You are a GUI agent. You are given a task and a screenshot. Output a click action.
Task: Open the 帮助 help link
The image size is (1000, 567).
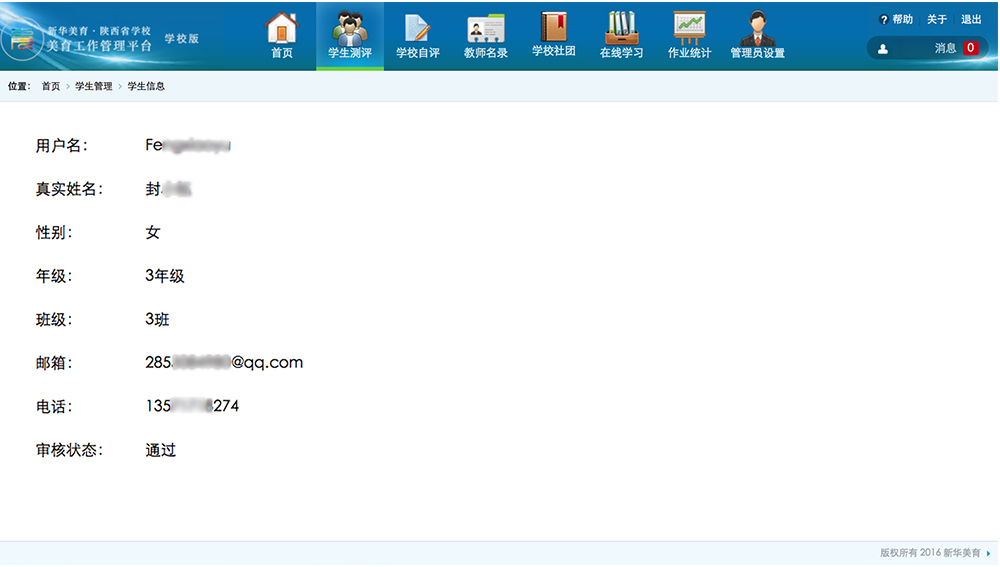[x=896, y=19]
